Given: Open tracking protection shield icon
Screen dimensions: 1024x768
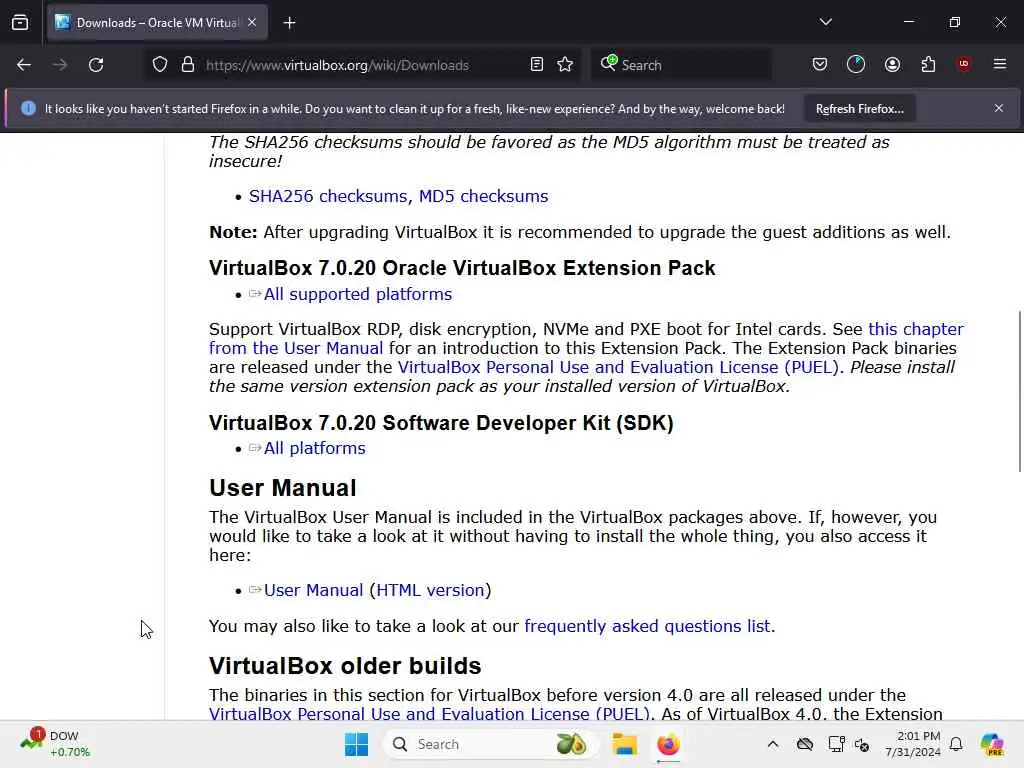Looking at the screenshot, I should [x=160, y=65].
